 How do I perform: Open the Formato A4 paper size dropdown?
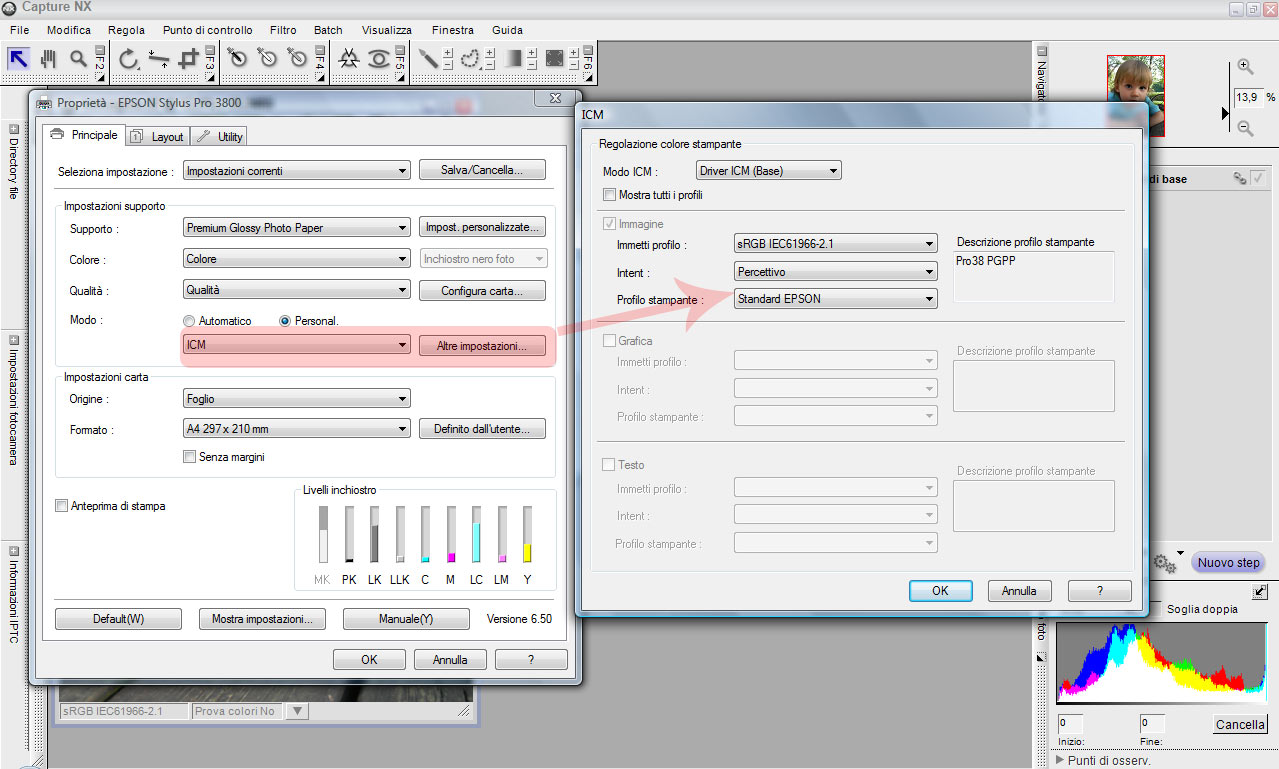point(297,429)
